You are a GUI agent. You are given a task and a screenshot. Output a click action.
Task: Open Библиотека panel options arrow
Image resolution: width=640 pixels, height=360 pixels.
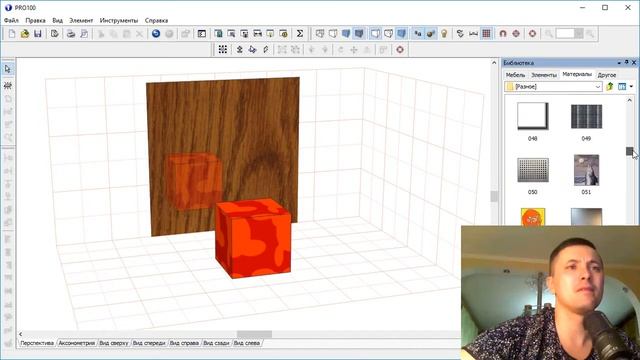click(x=619, y=63)
